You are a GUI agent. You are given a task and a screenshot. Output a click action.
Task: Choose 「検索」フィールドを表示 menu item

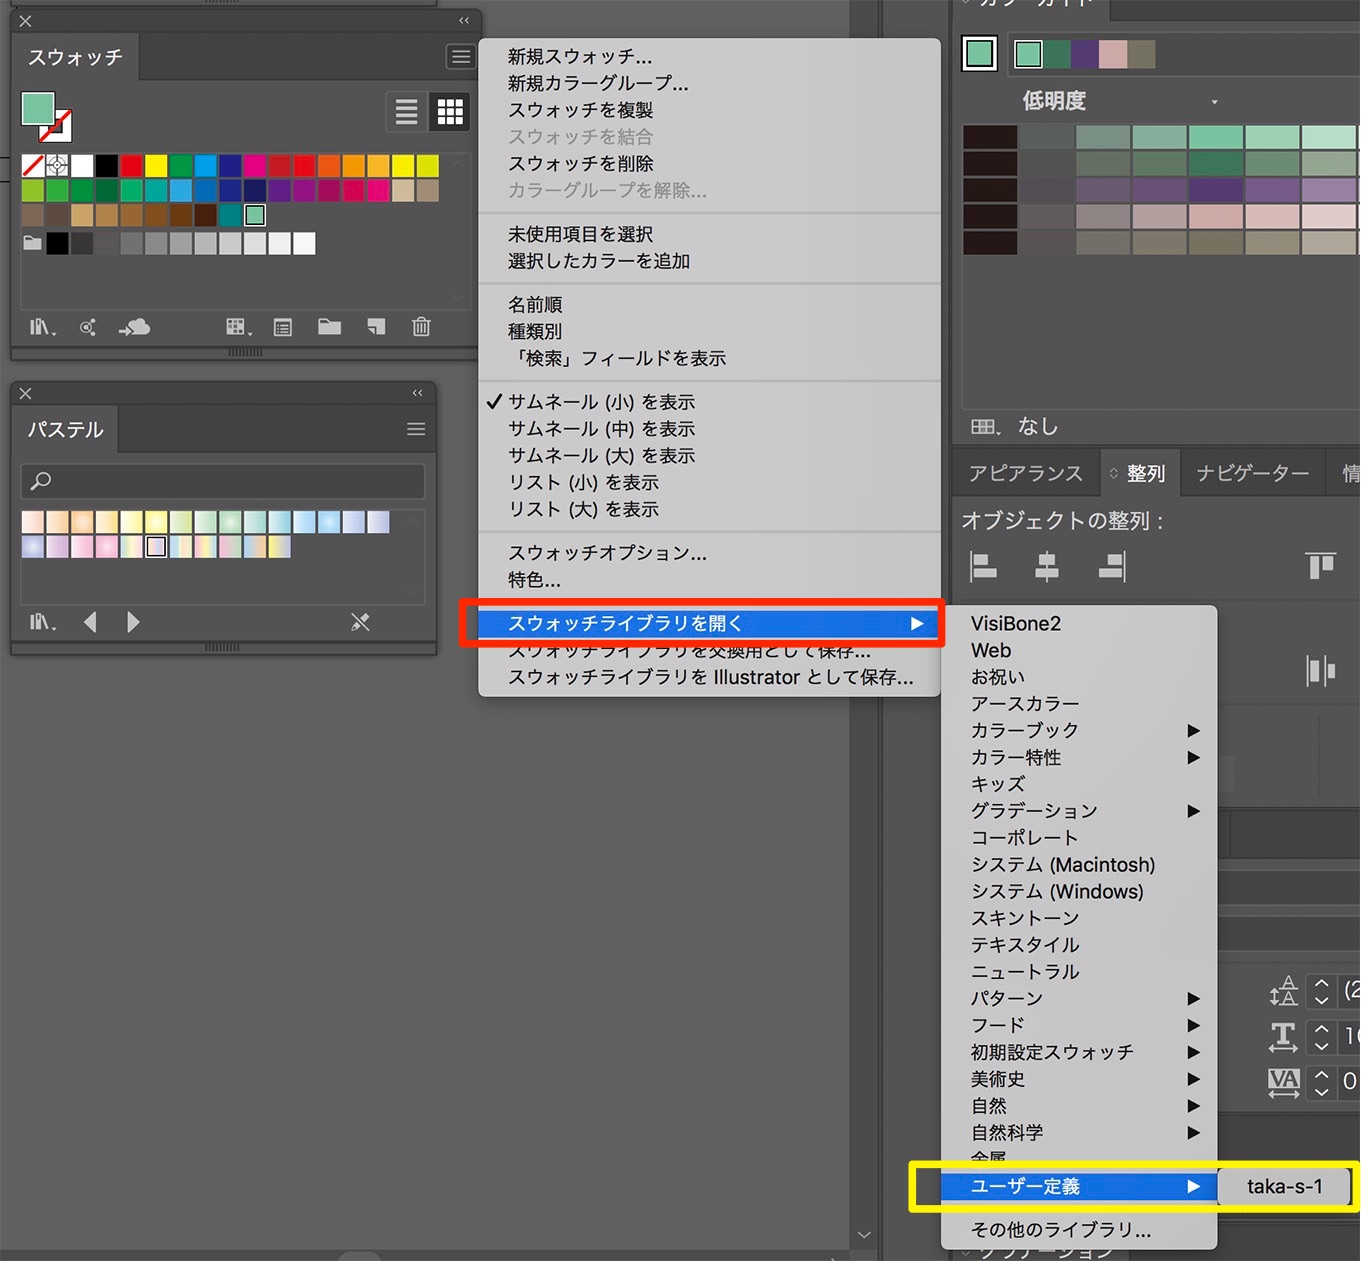click(710, 358)
